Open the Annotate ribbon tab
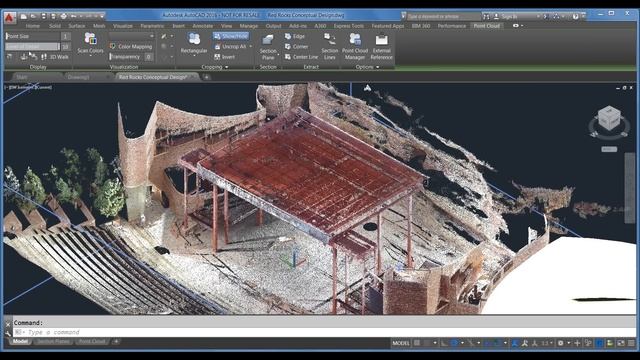Image resolution: width=640 pixels, height=360 pixels. (202, 26)
